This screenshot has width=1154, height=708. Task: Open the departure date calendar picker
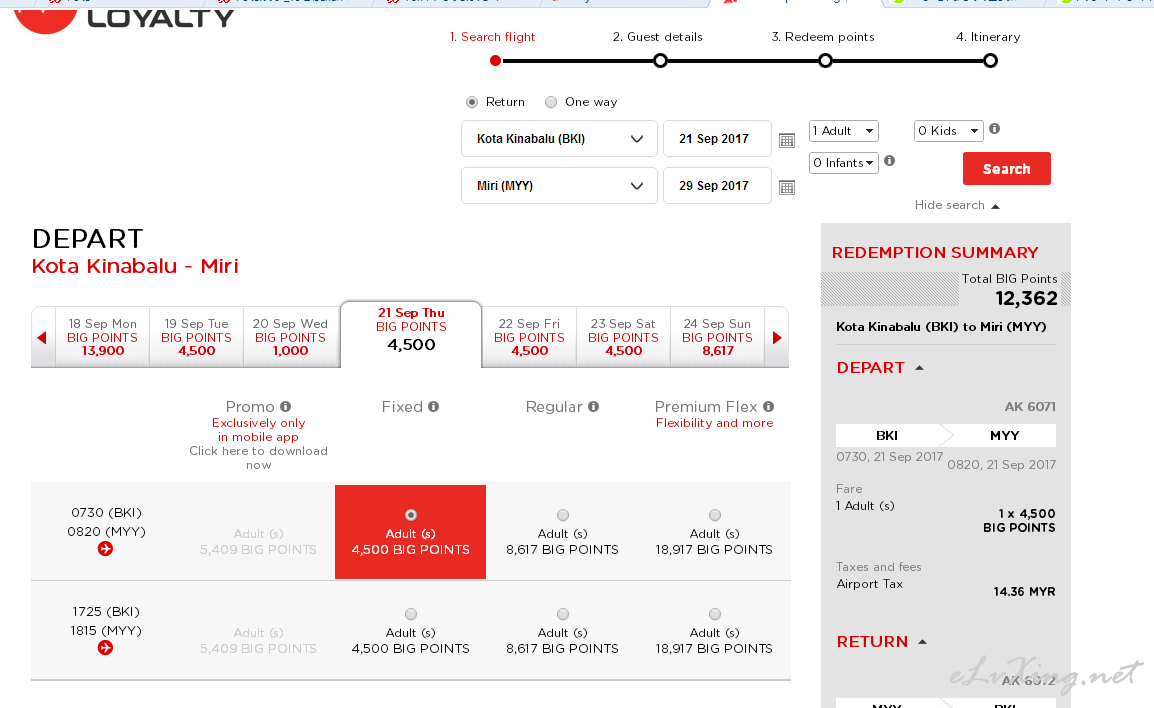(x=787, y=140)
